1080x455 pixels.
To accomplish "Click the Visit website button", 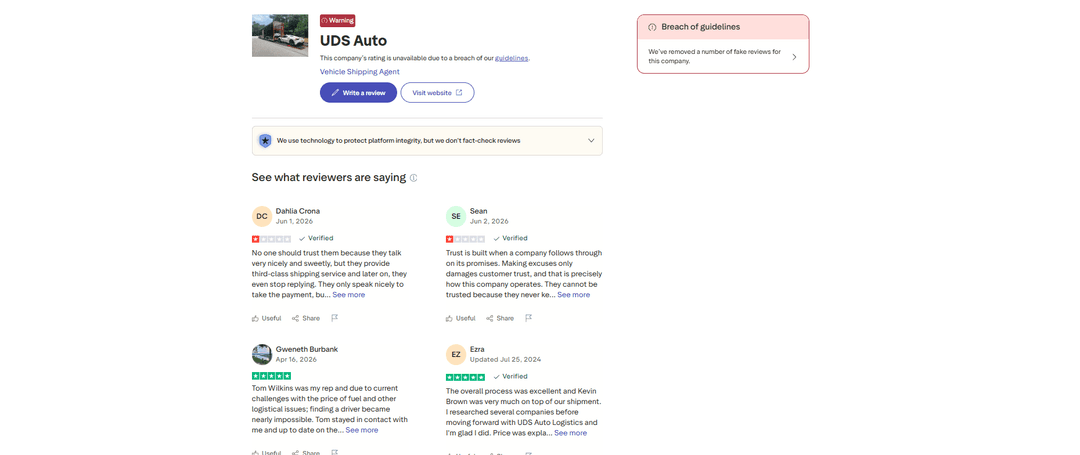I will point(437,92).
